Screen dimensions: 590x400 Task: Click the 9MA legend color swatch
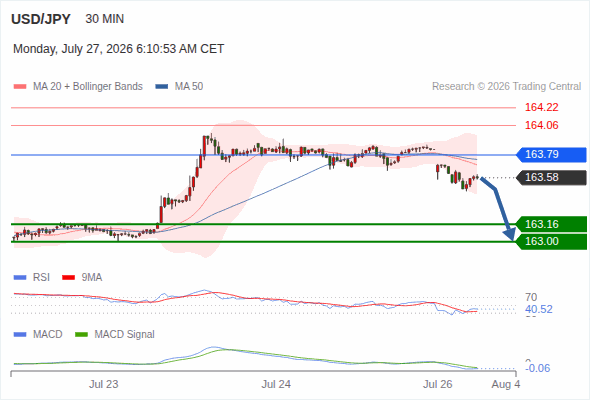coord(68,278)
